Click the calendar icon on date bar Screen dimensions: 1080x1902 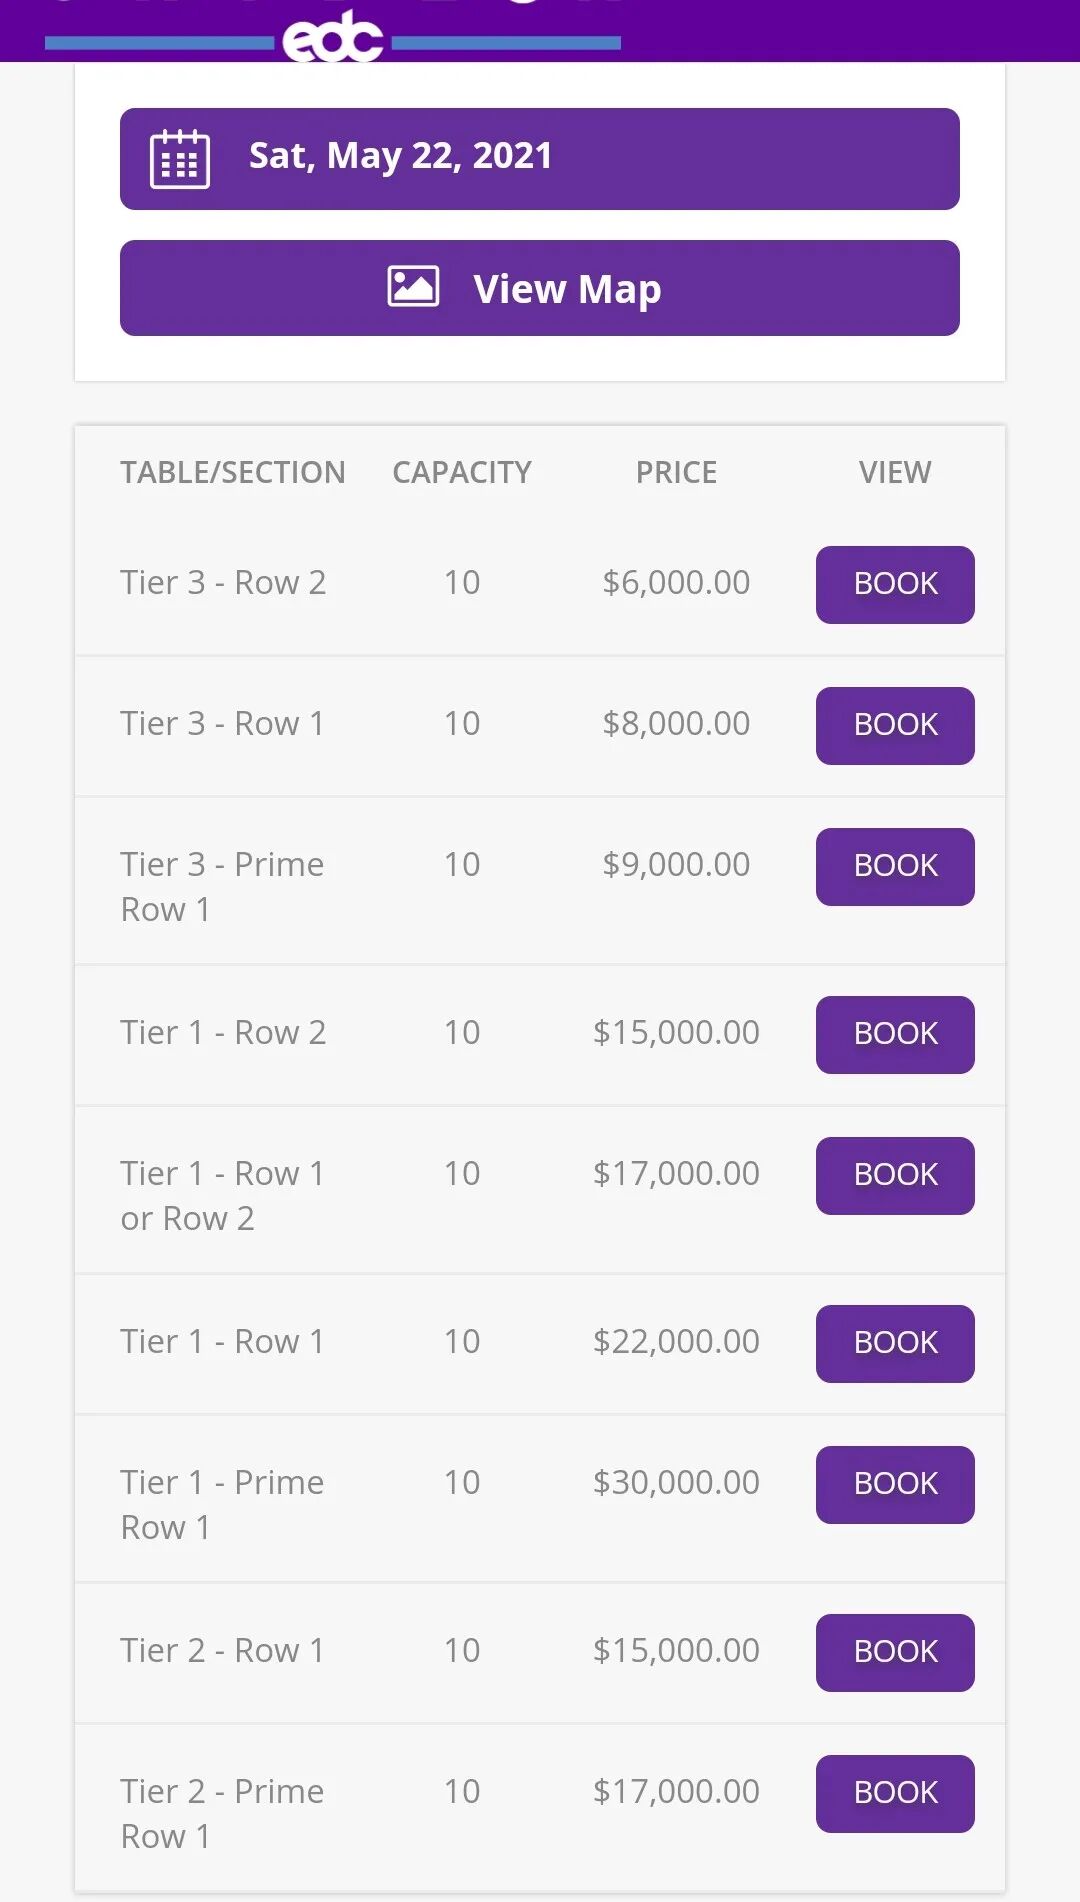[180, 159]
